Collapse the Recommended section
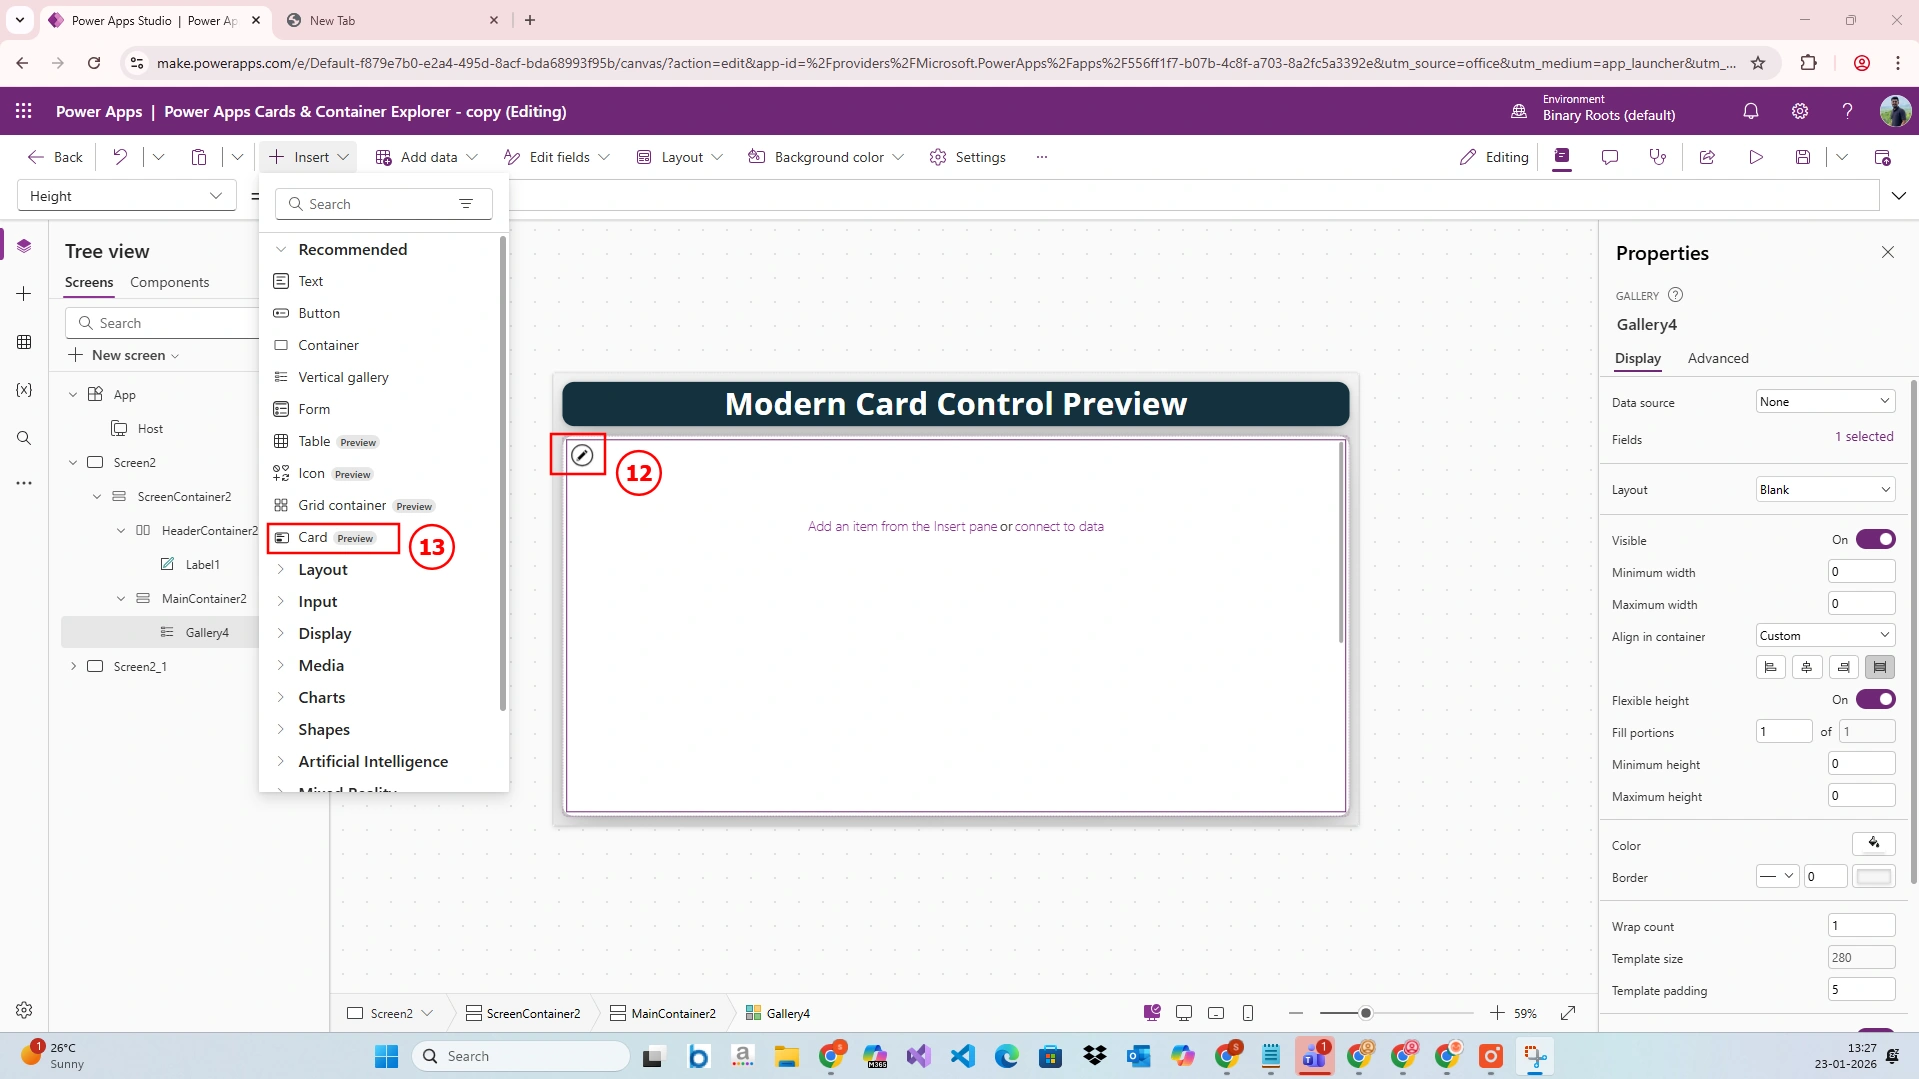 pos(281,250)
